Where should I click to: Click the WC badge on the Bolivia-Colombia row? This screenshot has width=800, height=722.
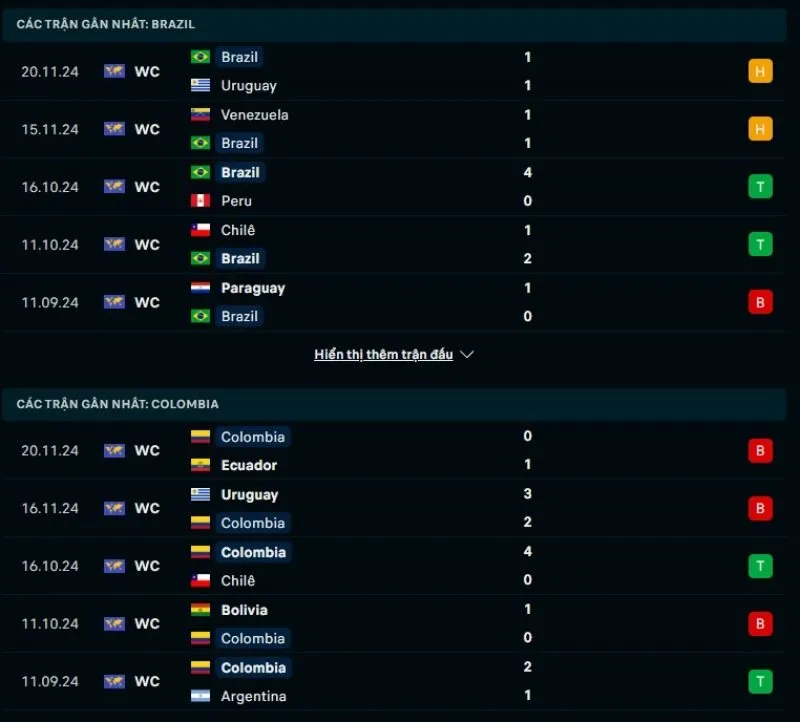pos(133,623)
